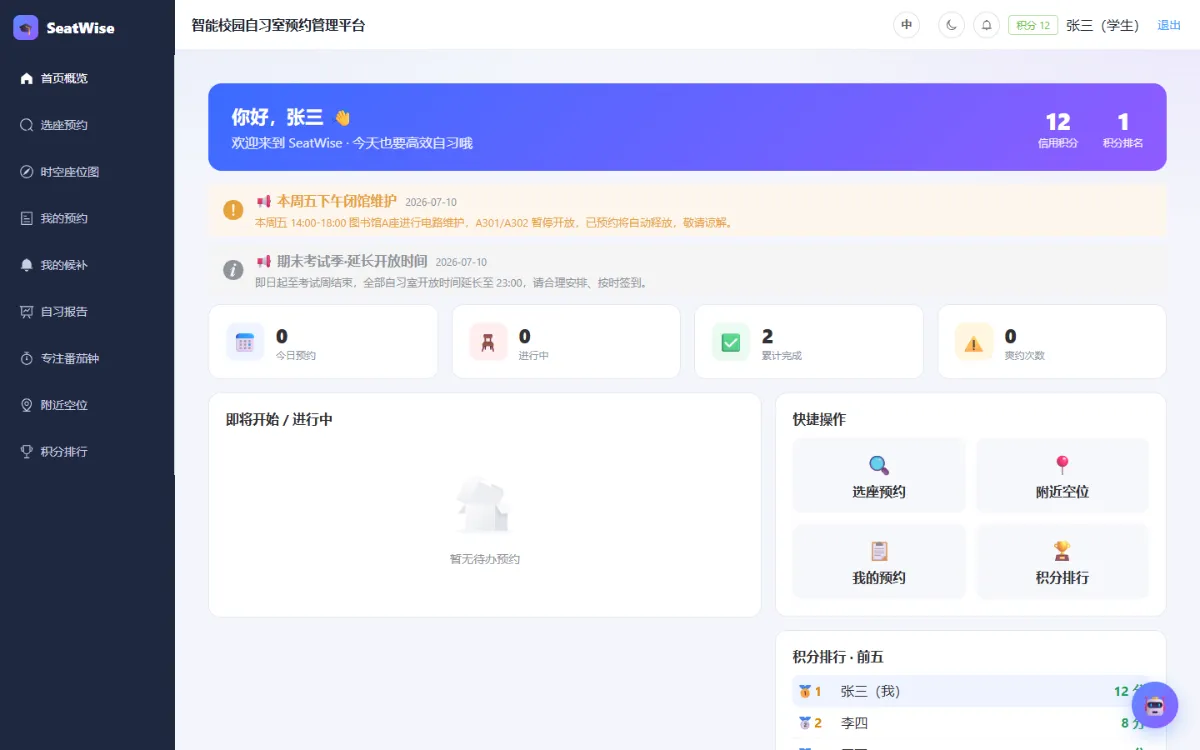Click the calendar icon in the 今日预约 card
The image size is (1200, 750).
click(x=245, y=342)
